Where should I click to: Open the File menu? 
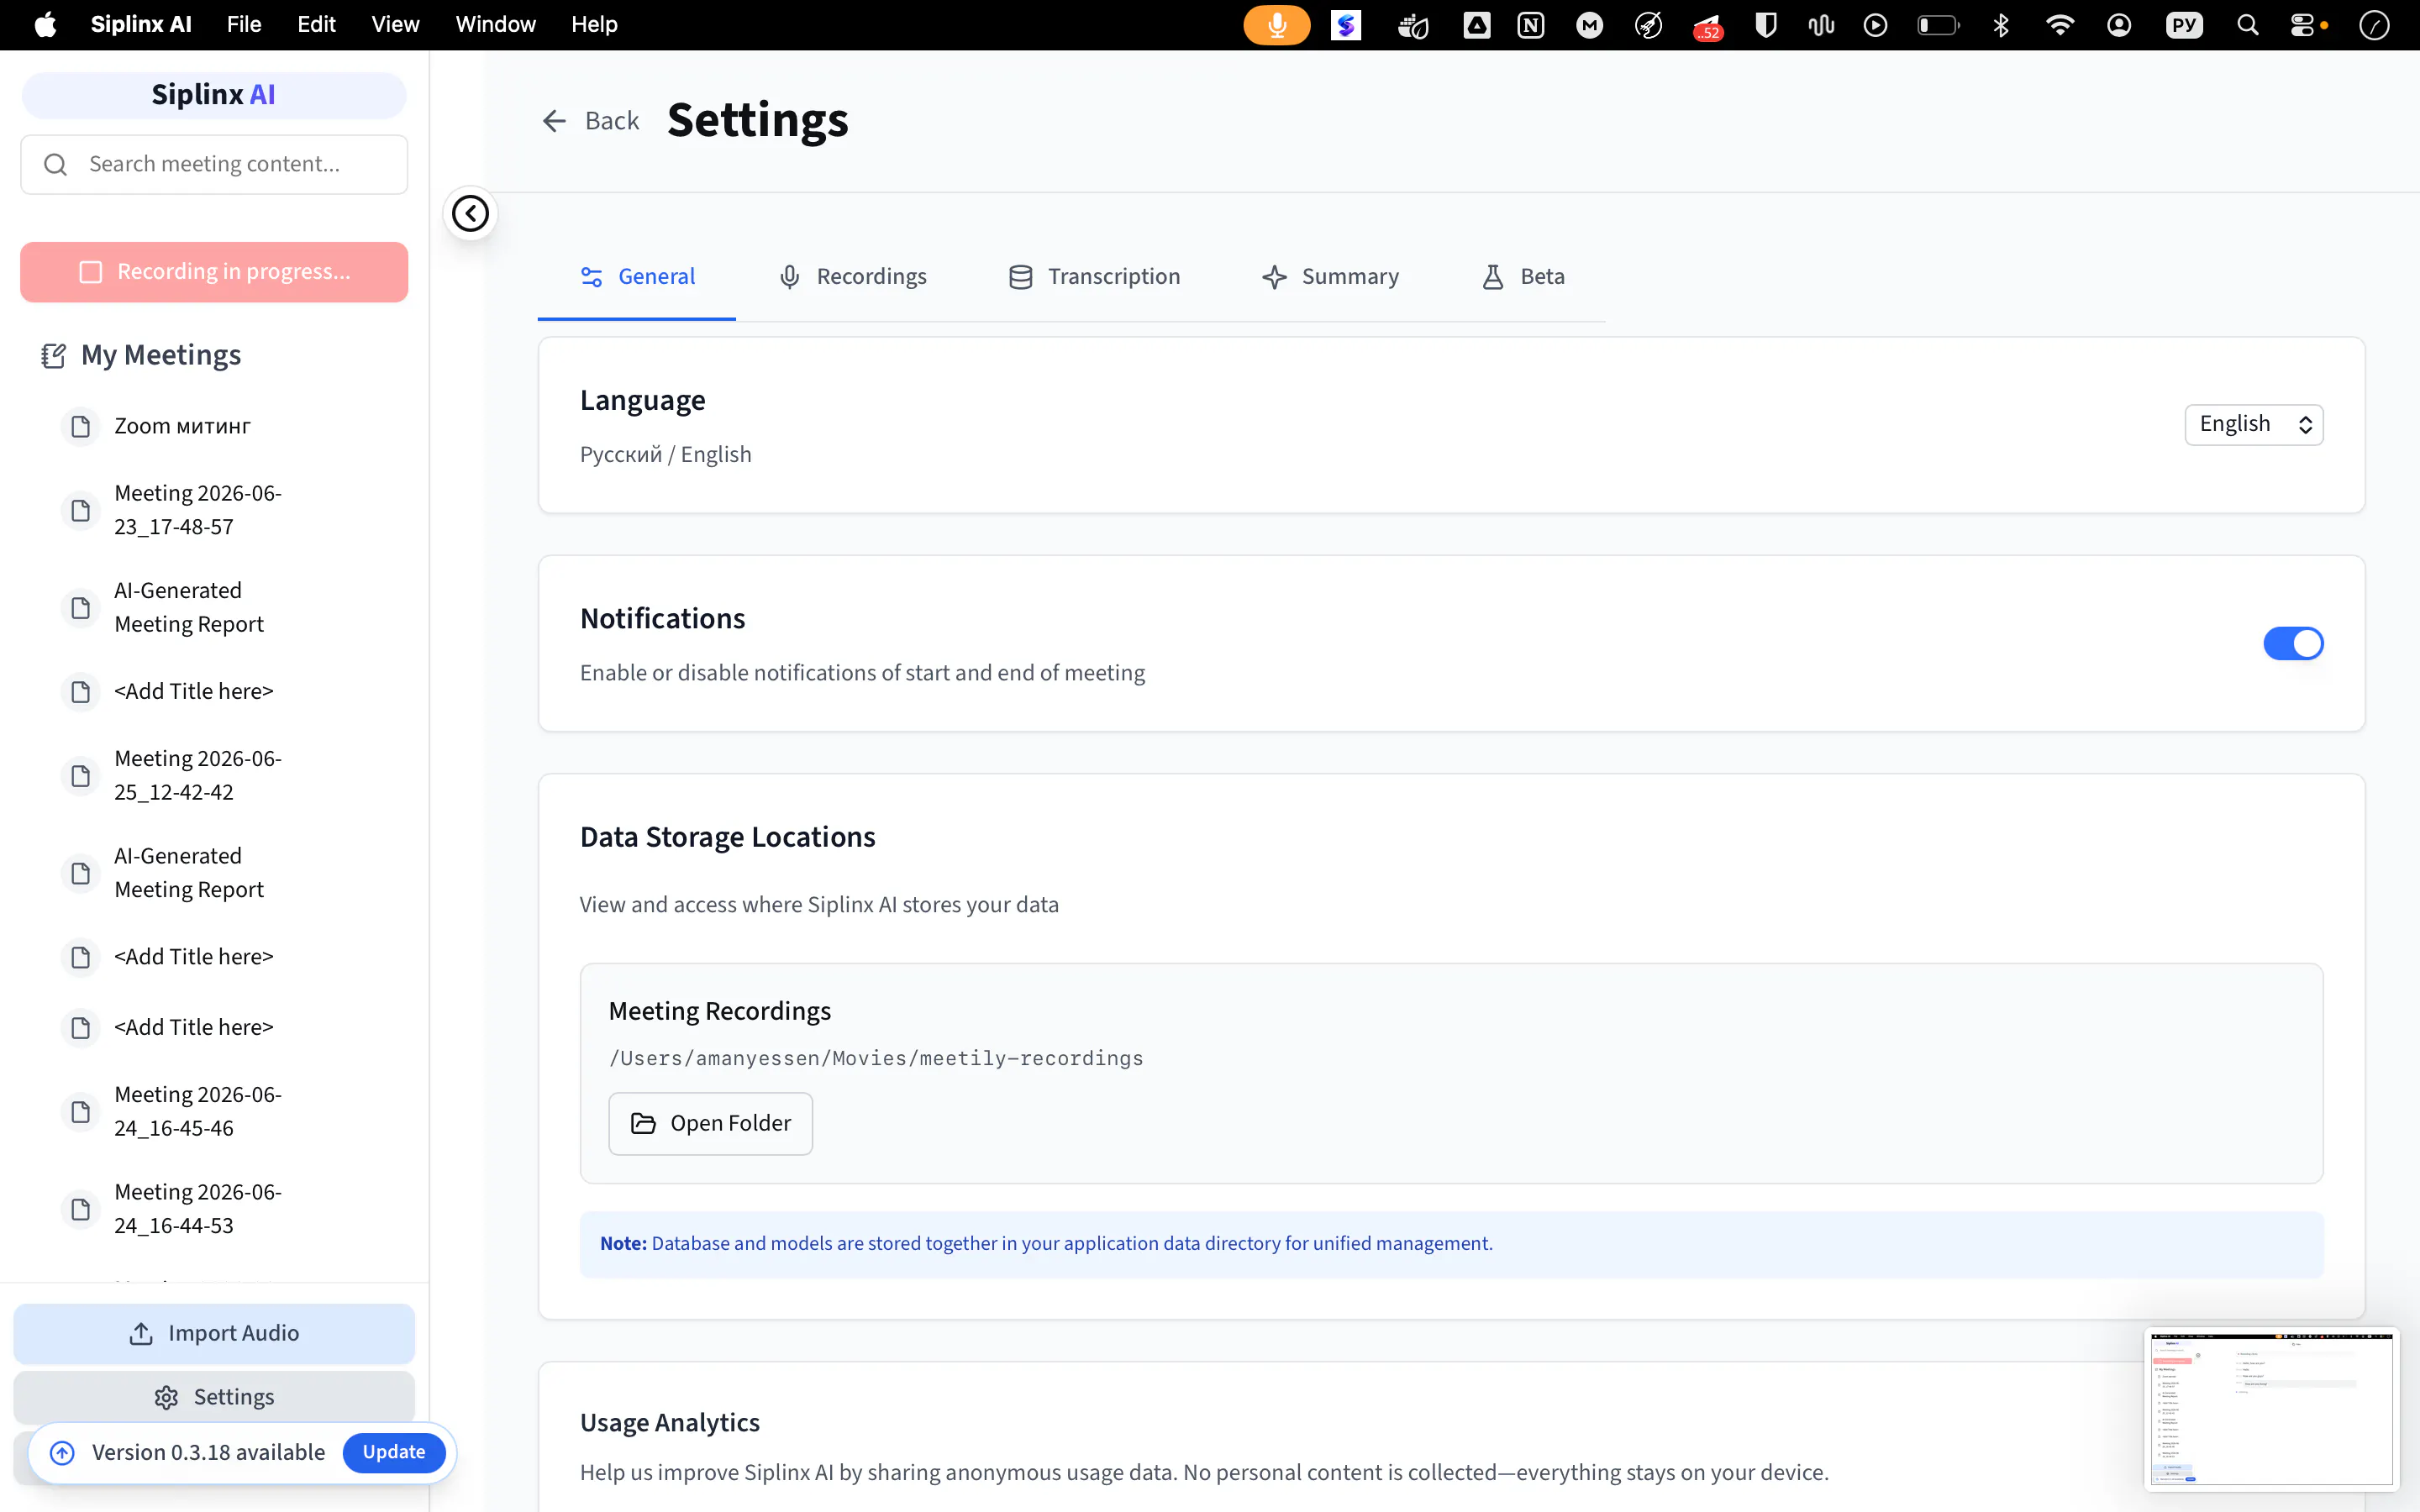(x=244, y=24)
